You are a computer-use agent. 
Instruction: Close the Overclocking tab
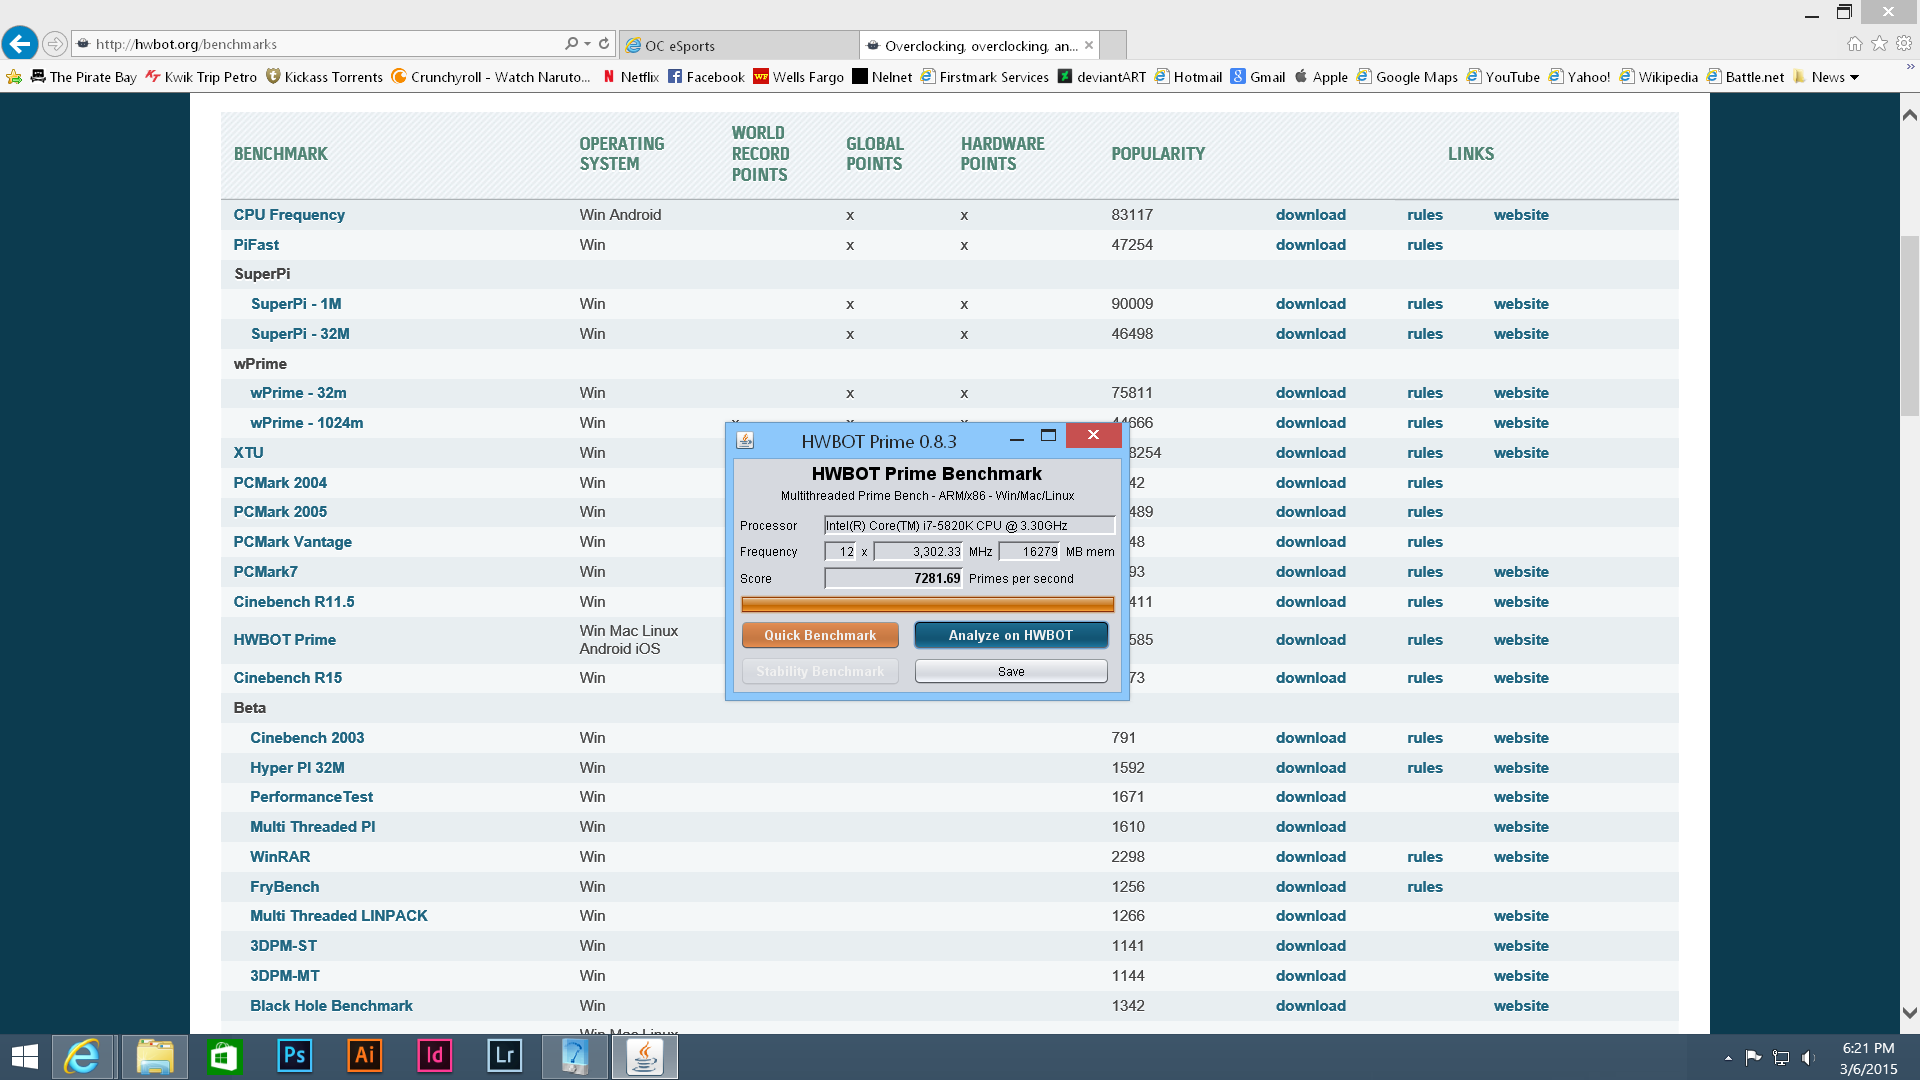click(x=1089, y=45)
